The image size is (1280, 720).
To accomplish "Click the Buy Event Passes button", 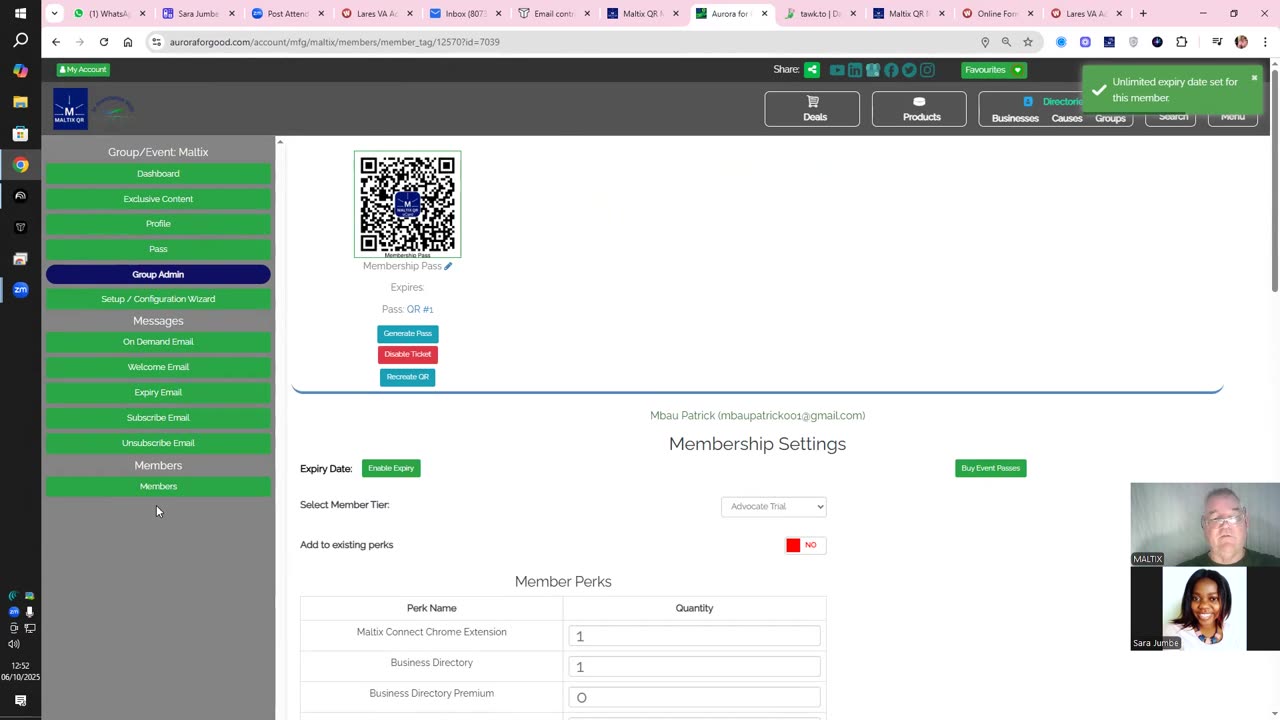I will point(991,468).
